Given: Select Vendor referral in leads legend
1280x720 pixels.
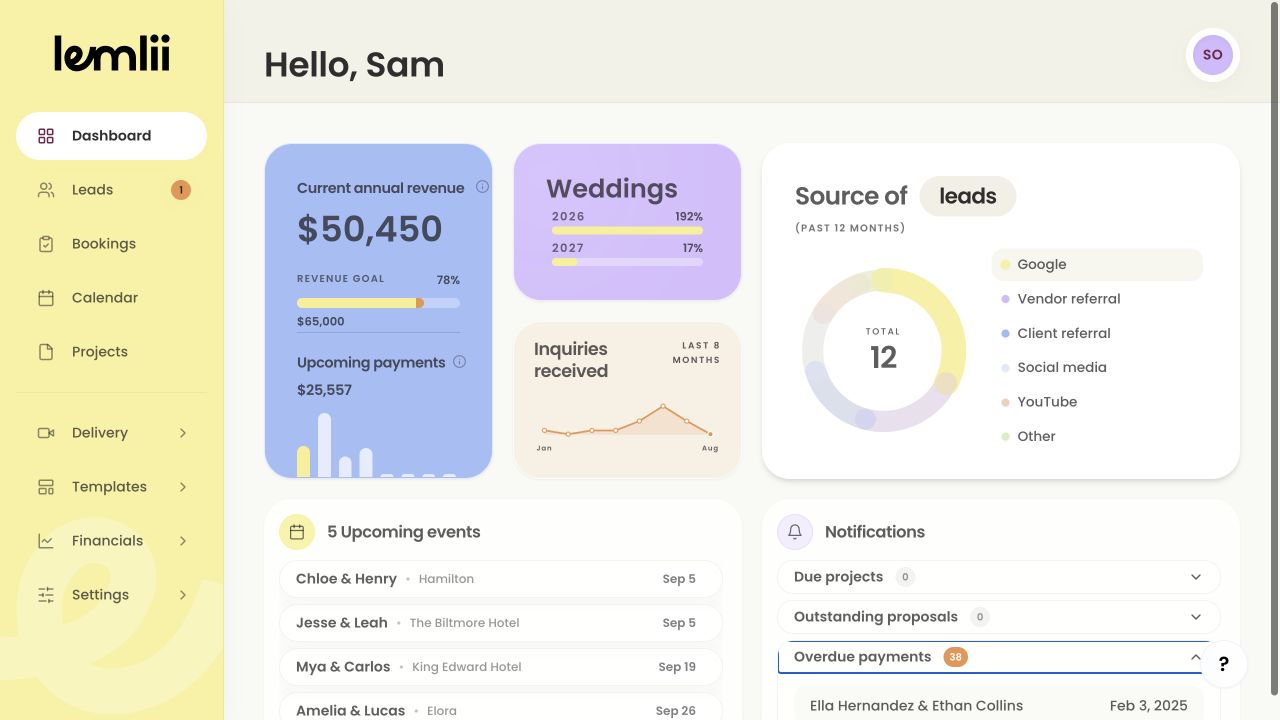Looking at the screenshot, I should (1097, 299).
